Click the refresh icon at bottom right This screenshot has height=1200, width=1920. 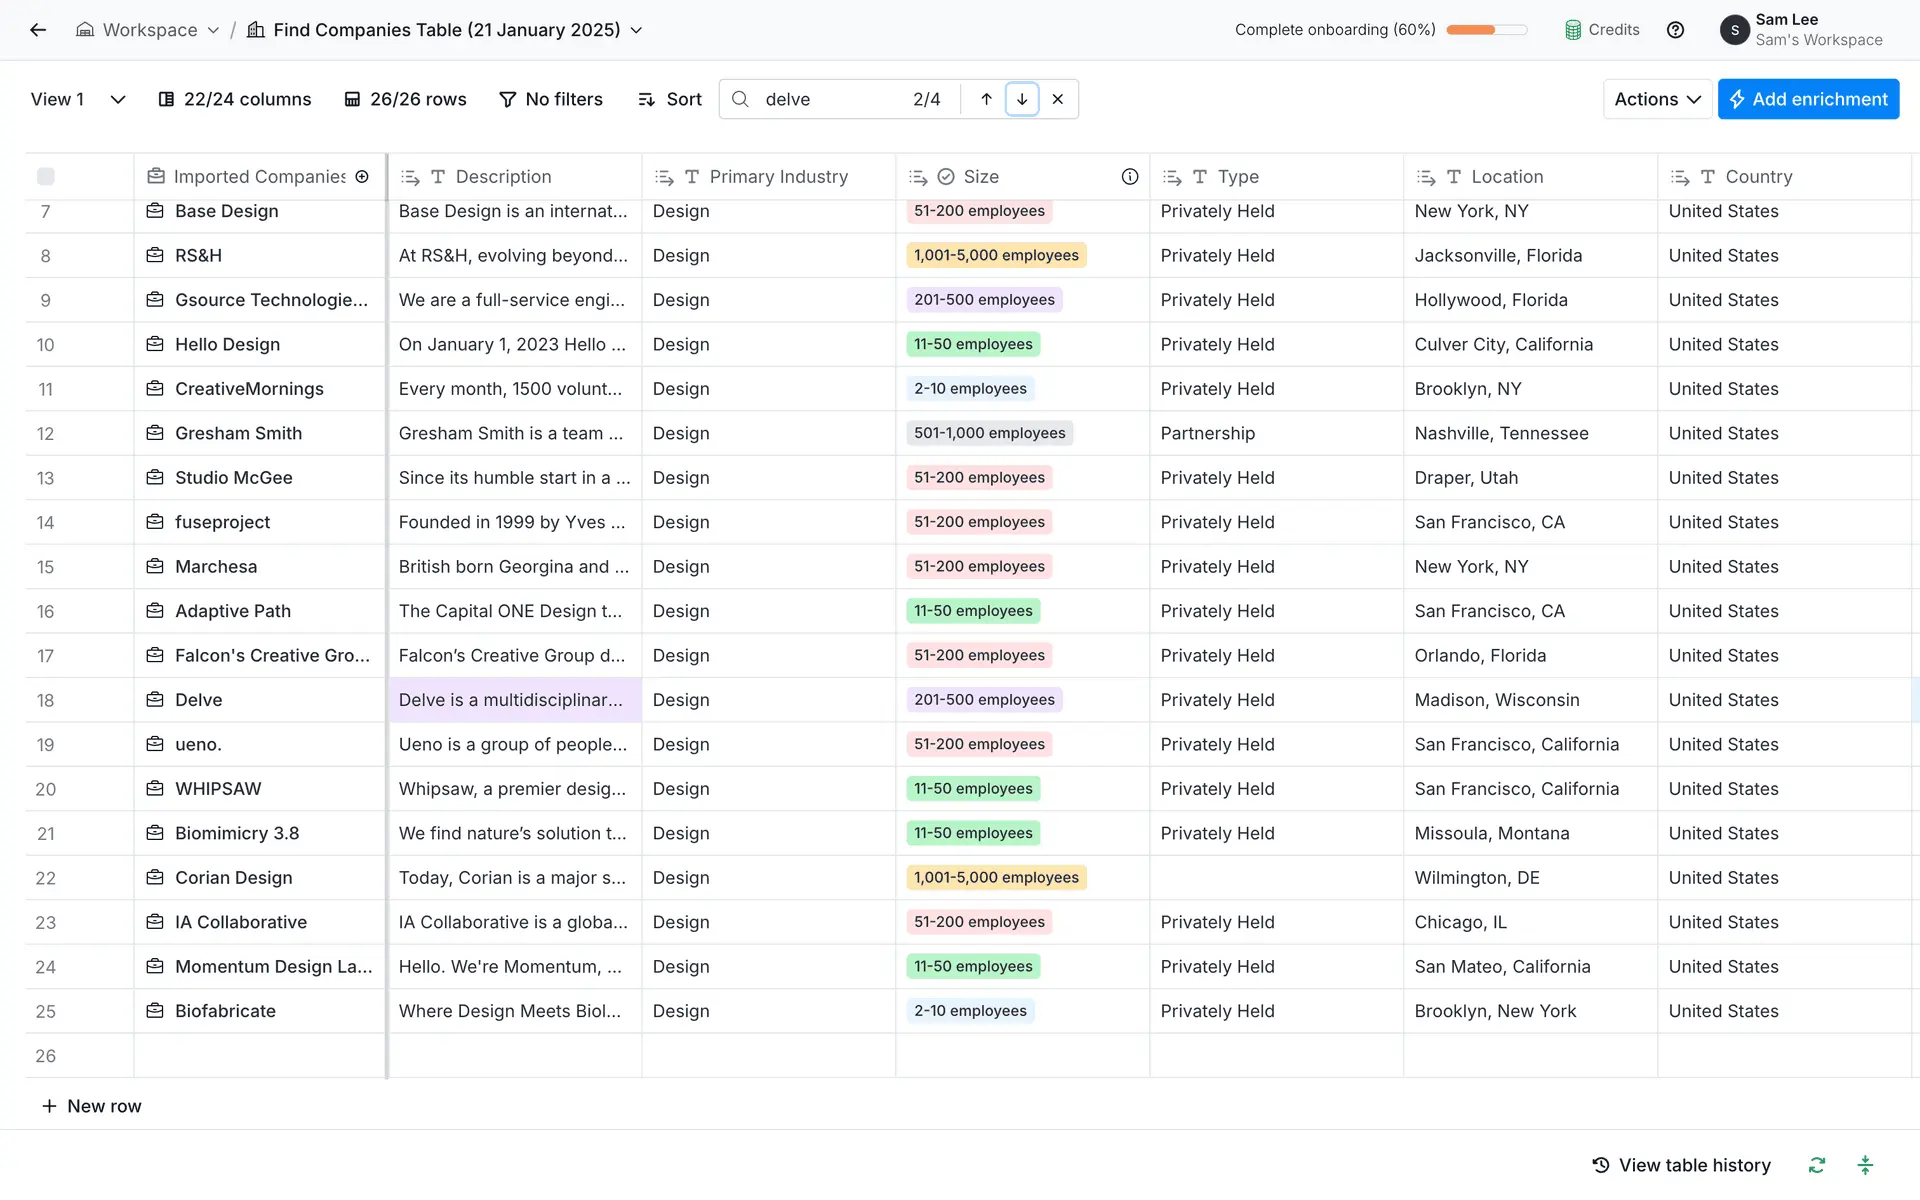coord(1816,1165)
